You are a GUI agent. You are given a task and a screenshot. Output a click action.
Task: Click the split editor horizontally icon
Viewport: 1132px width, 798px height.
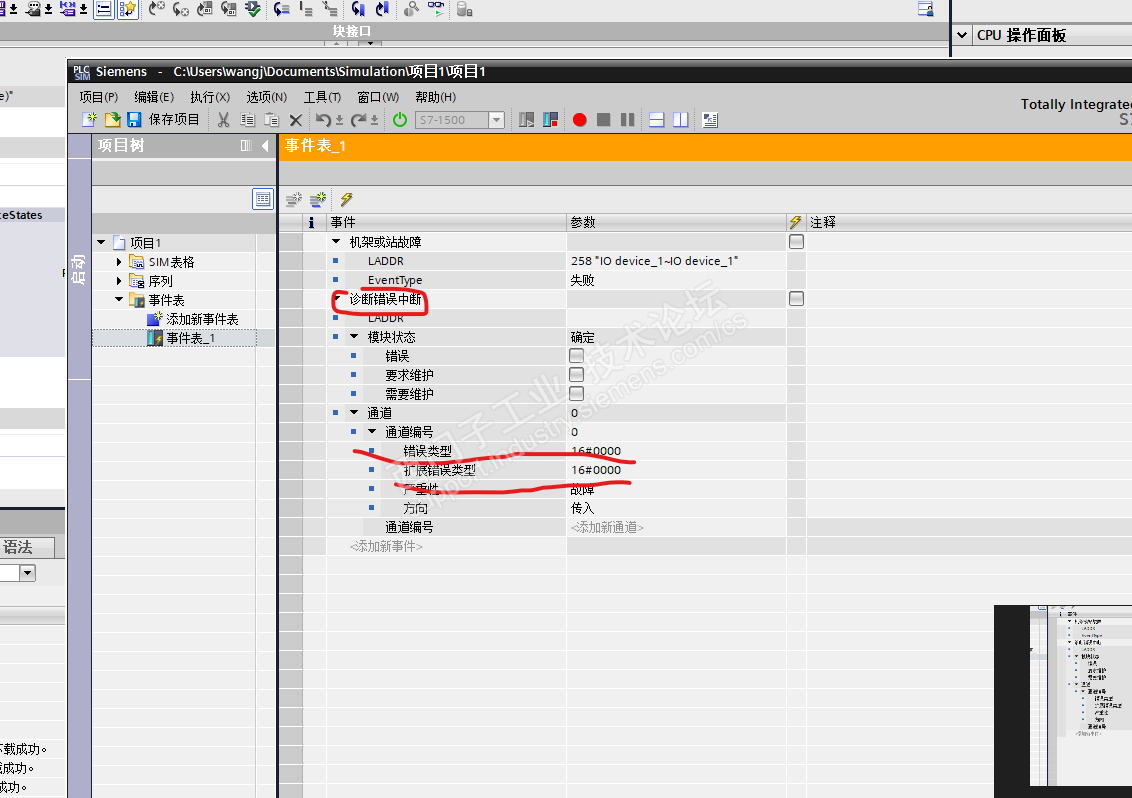coord(656,120)
